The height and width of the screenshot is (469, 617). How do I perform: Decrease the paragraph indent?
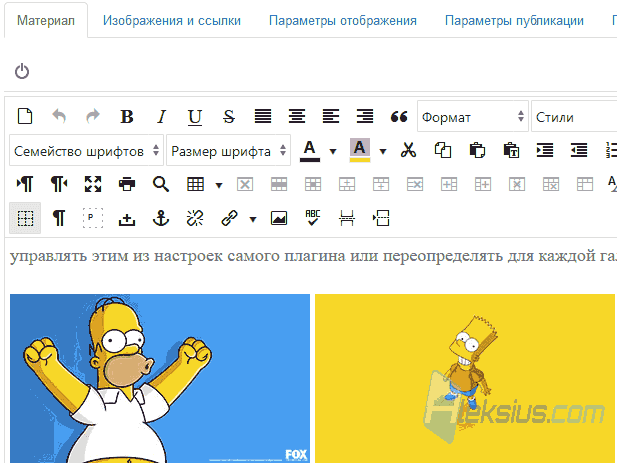click(579, 150)
